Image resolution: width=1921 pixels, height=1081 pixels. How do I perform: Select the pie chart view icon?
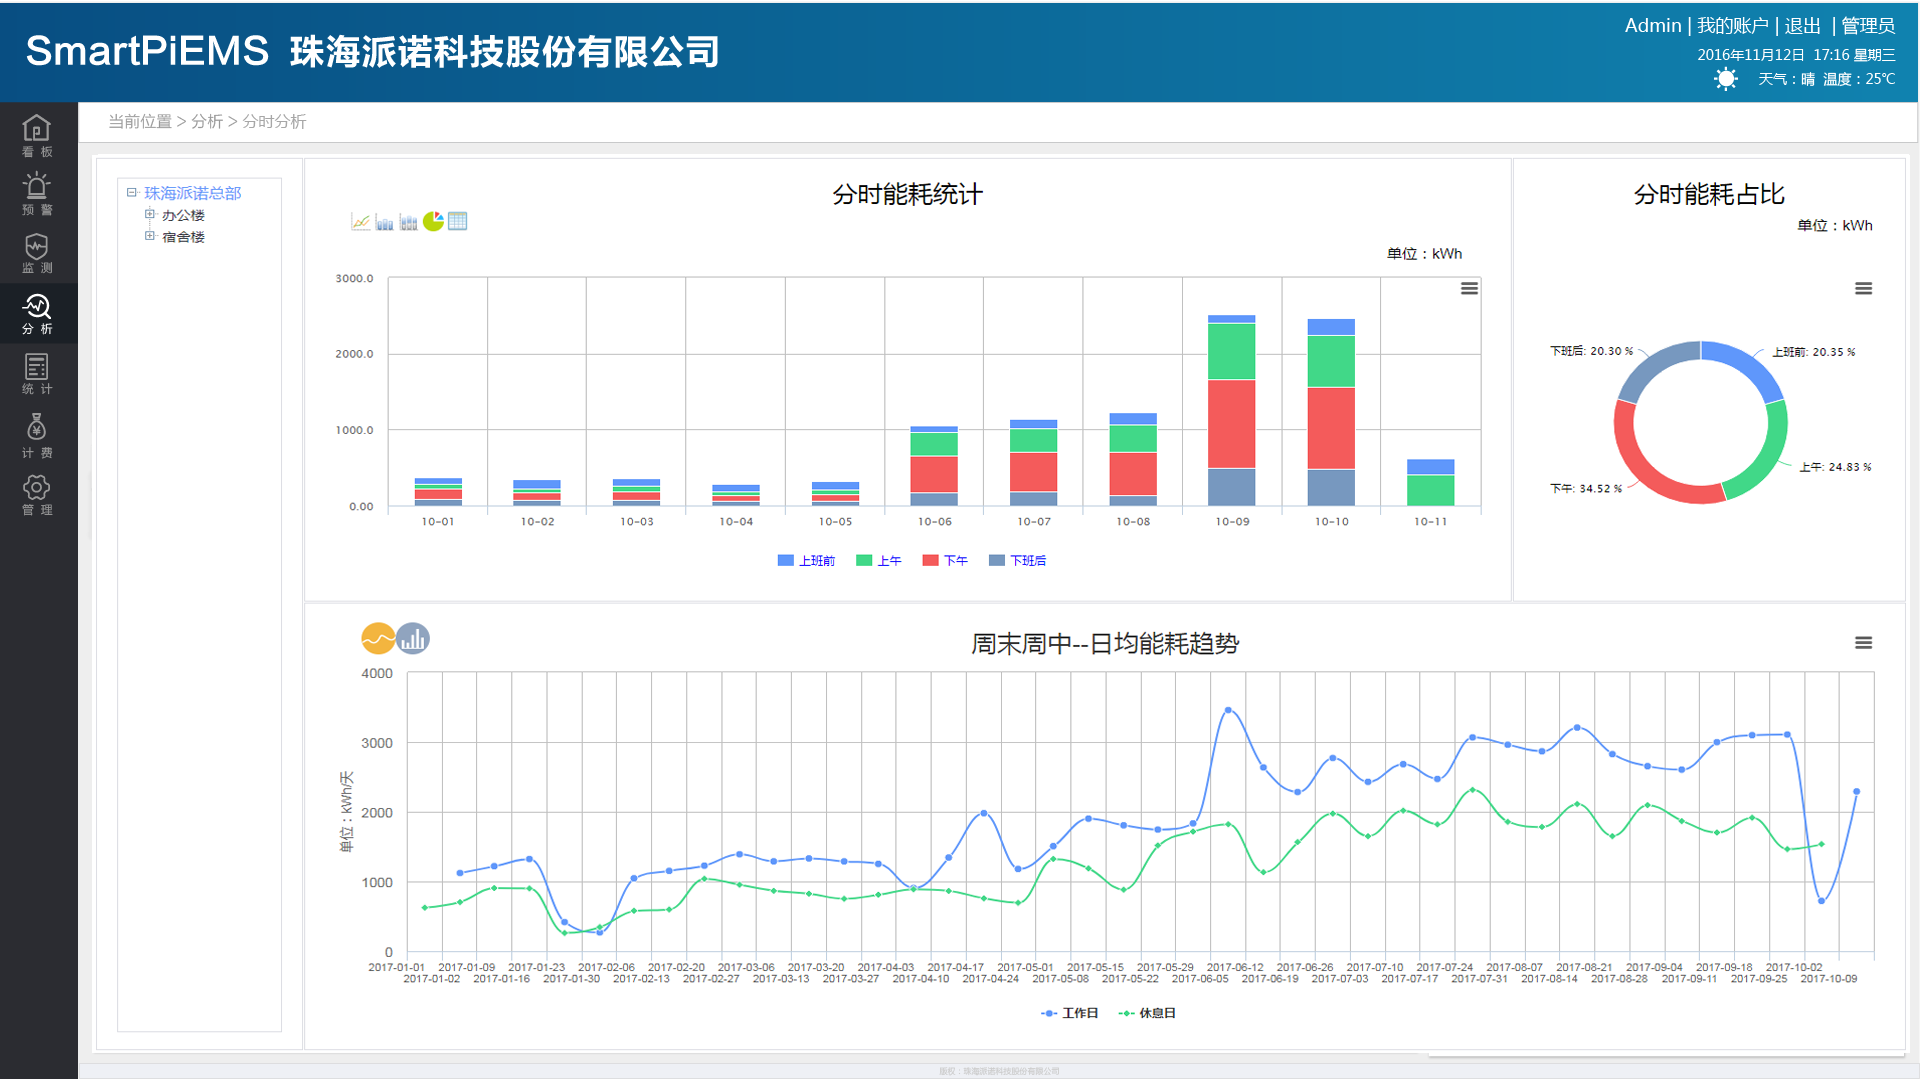(433, 222)
